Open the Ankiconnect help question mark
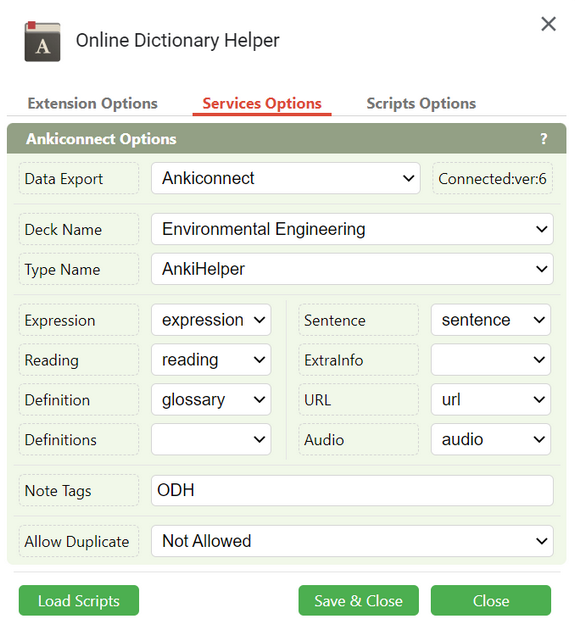The height and width of the screenshot is (625, 575). (544, 139)
